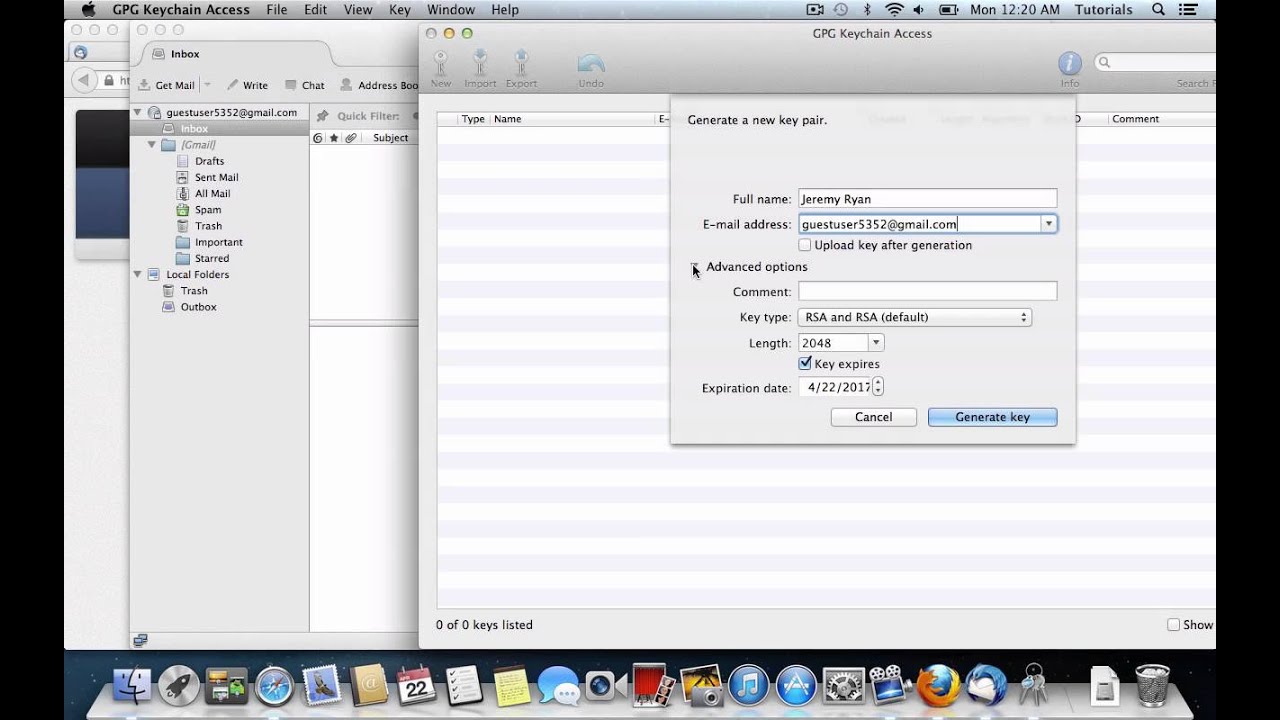Viewport: 1280px width, 720px height.
Task: Click the Comment input field
Action: (x=927, y=291)
